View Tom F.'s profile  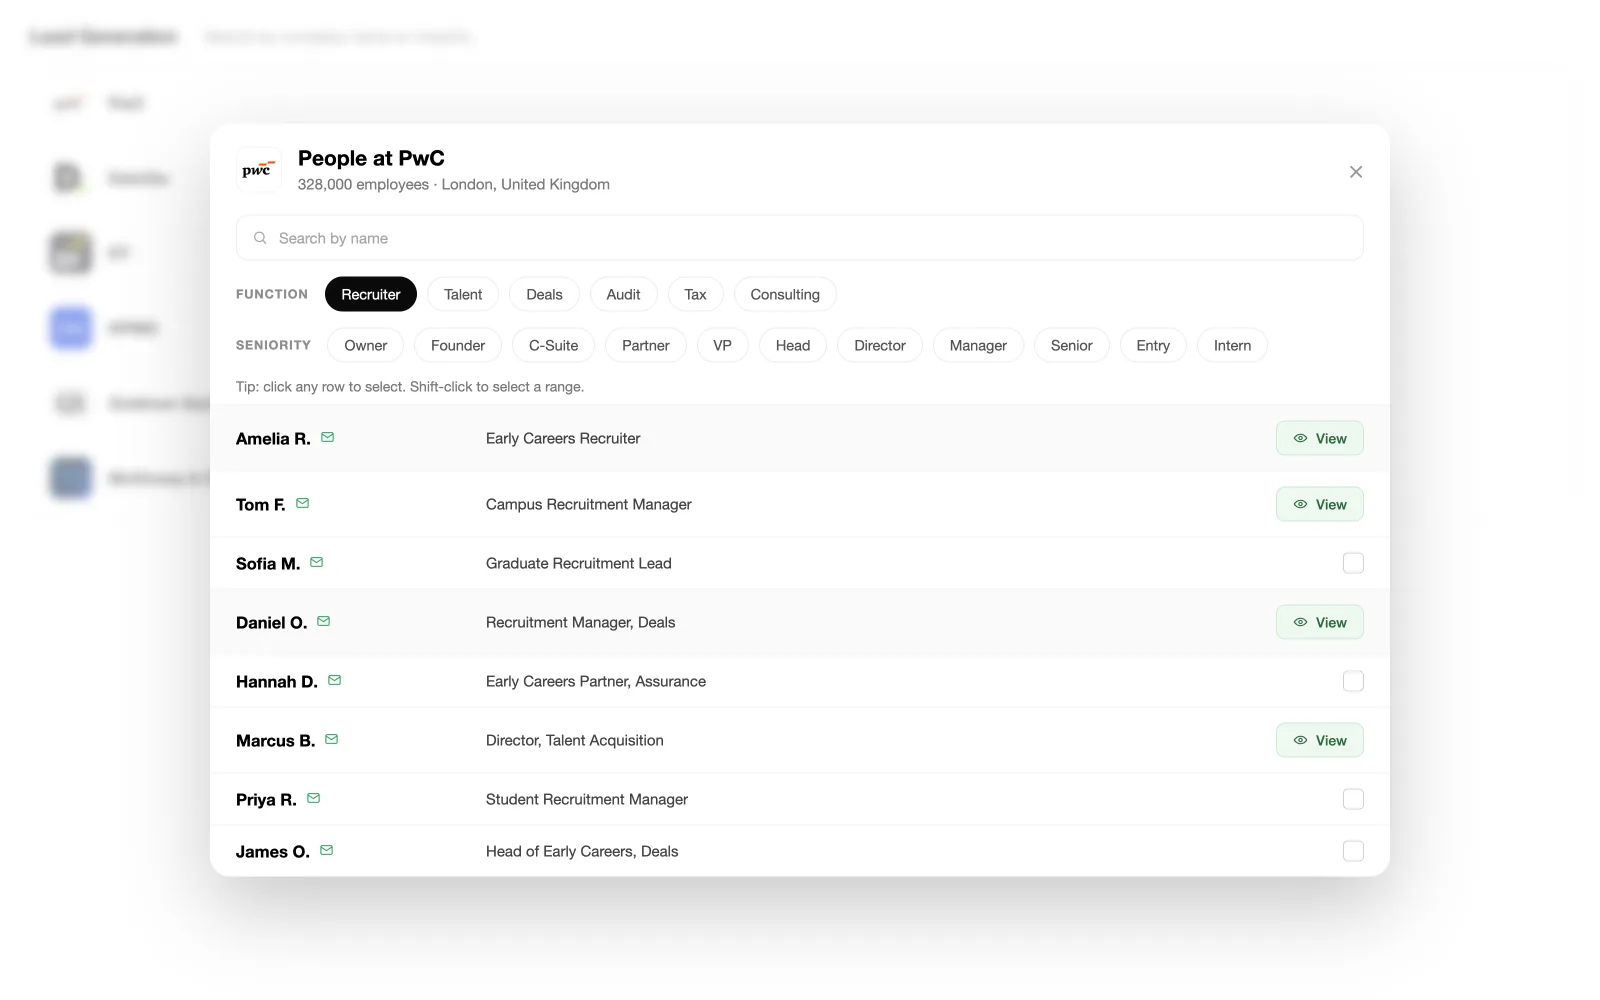pos(1319,504)
